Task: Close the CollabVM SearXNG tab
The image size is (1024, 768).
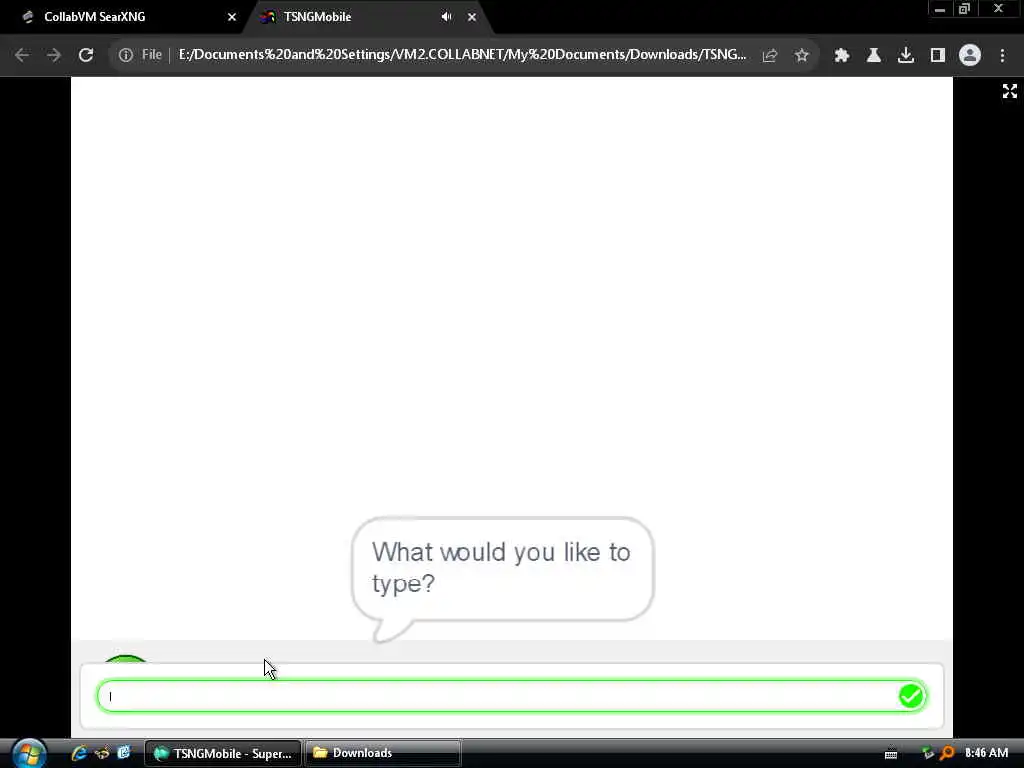Action: coord(232,17)
